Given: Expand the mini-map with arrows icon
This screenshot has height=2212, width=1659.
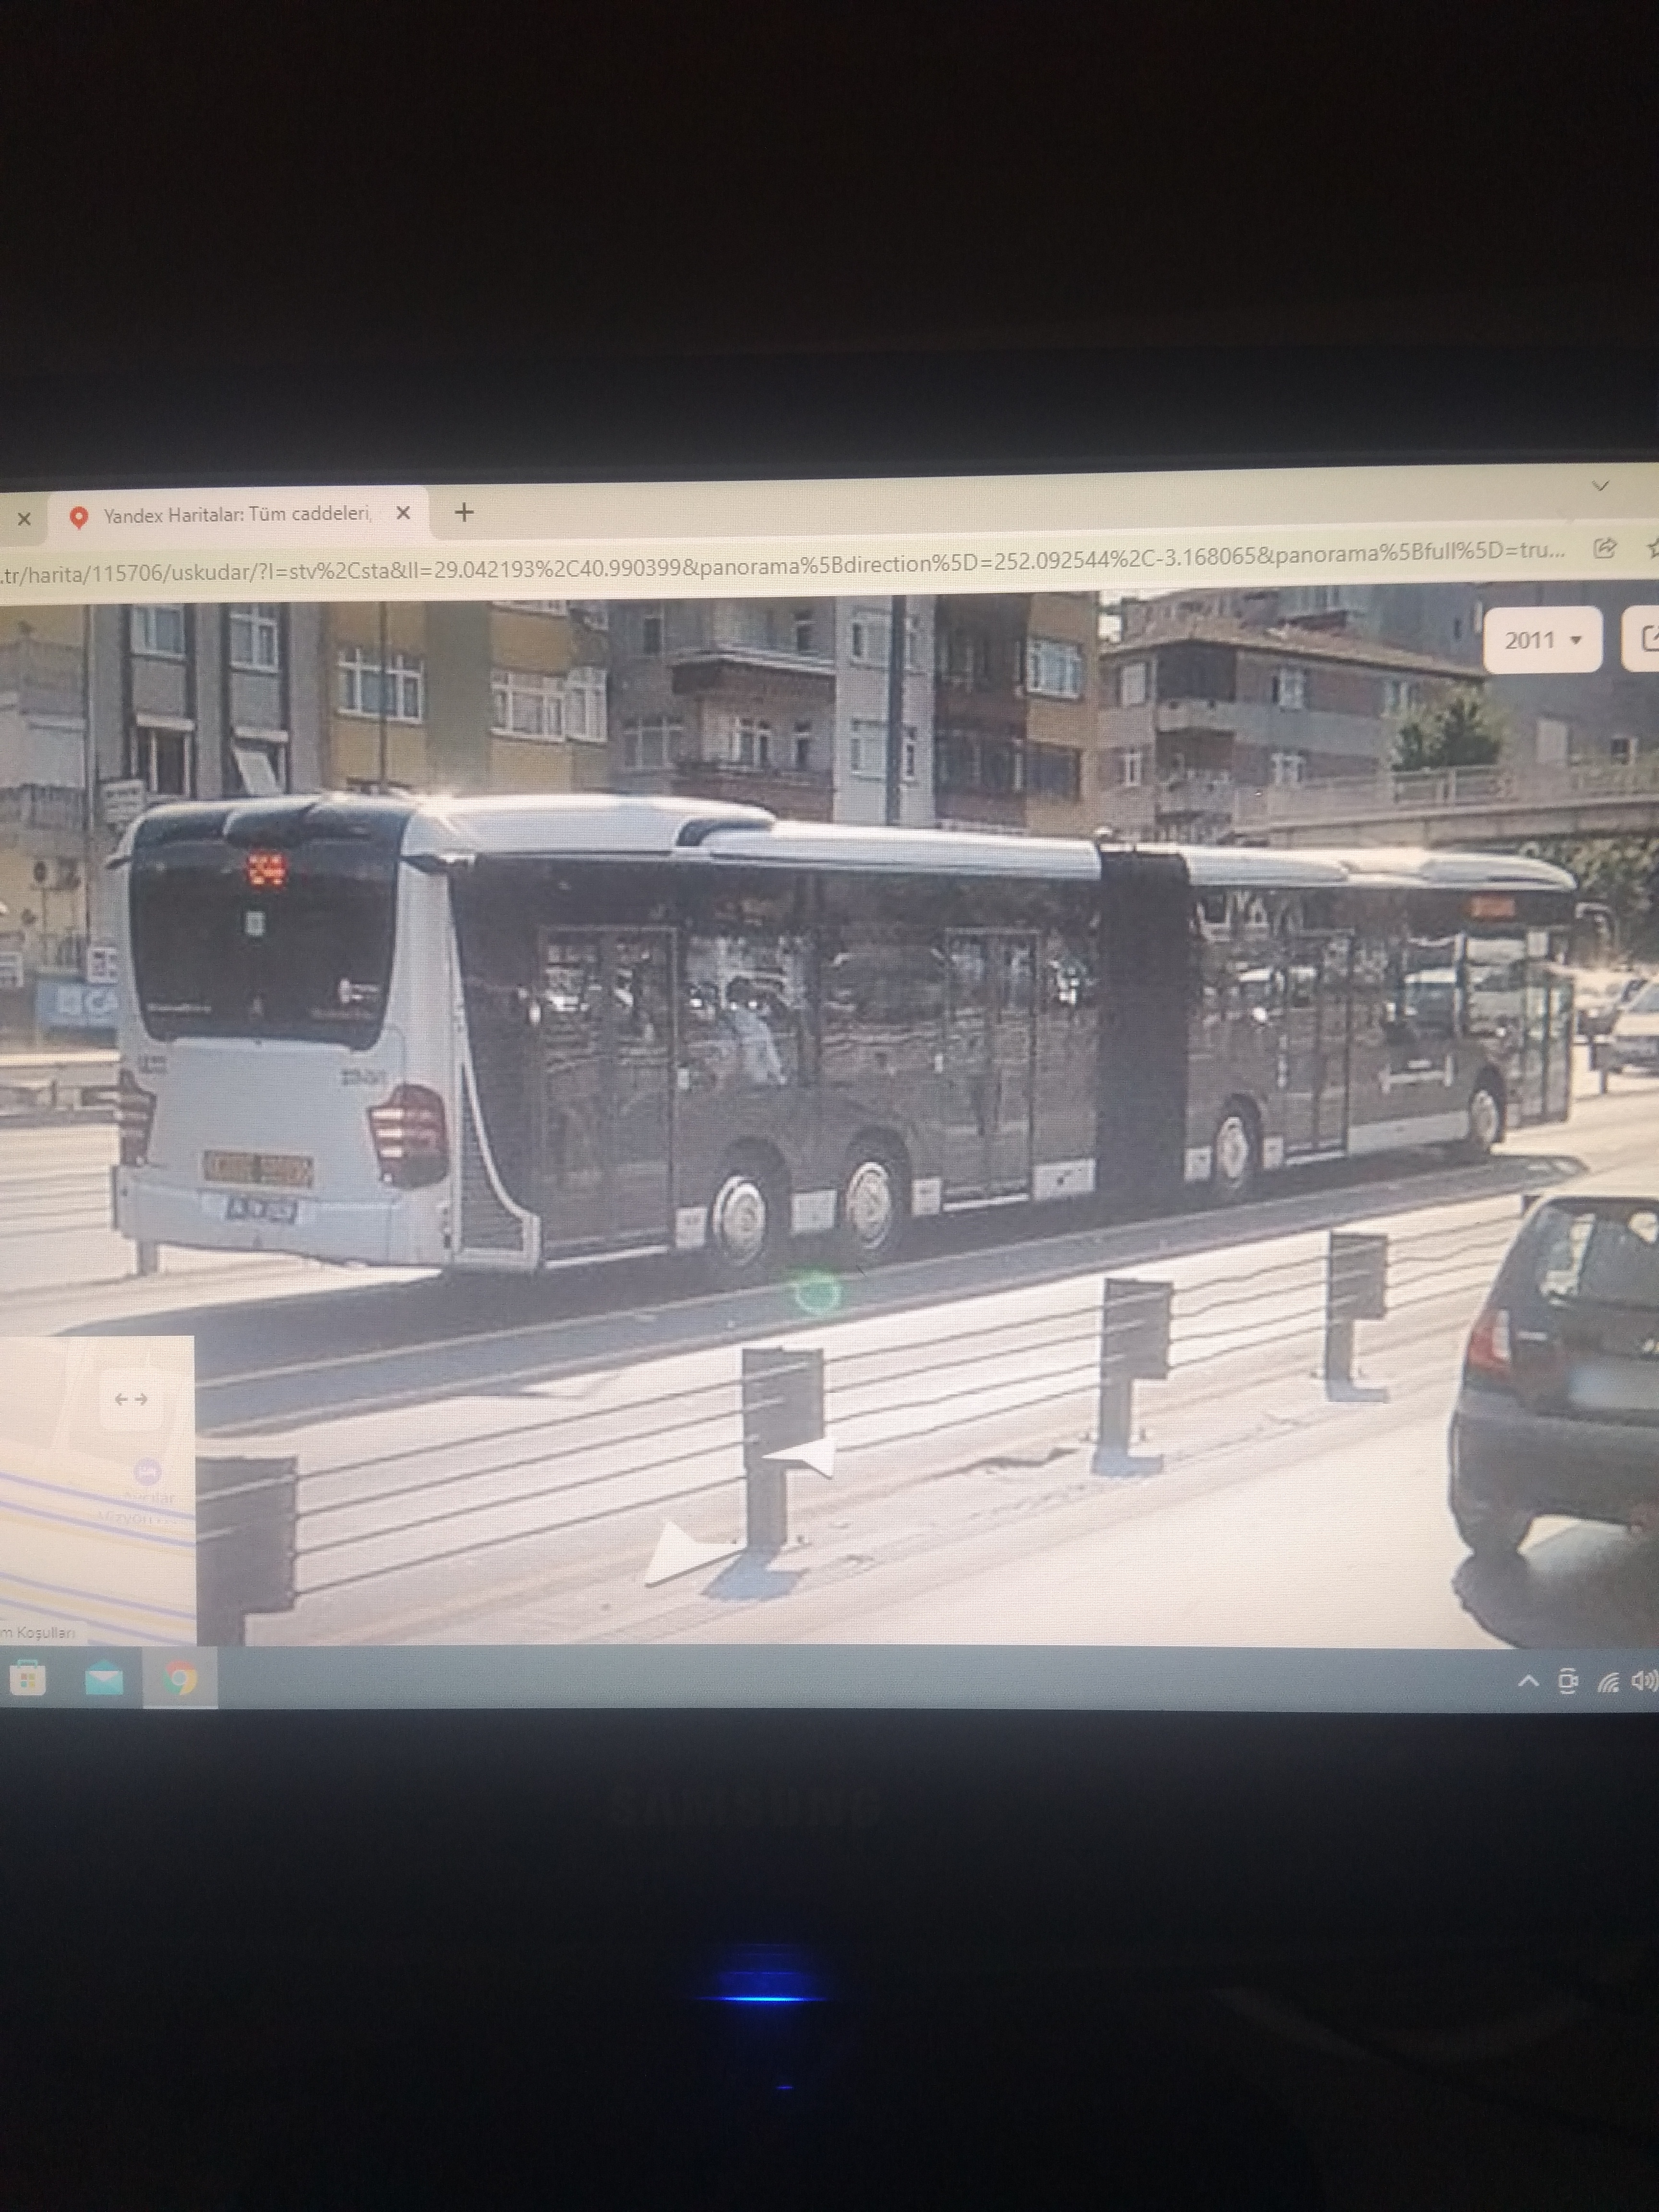Looking at the screenshot, I should [x=131, y=1399].
